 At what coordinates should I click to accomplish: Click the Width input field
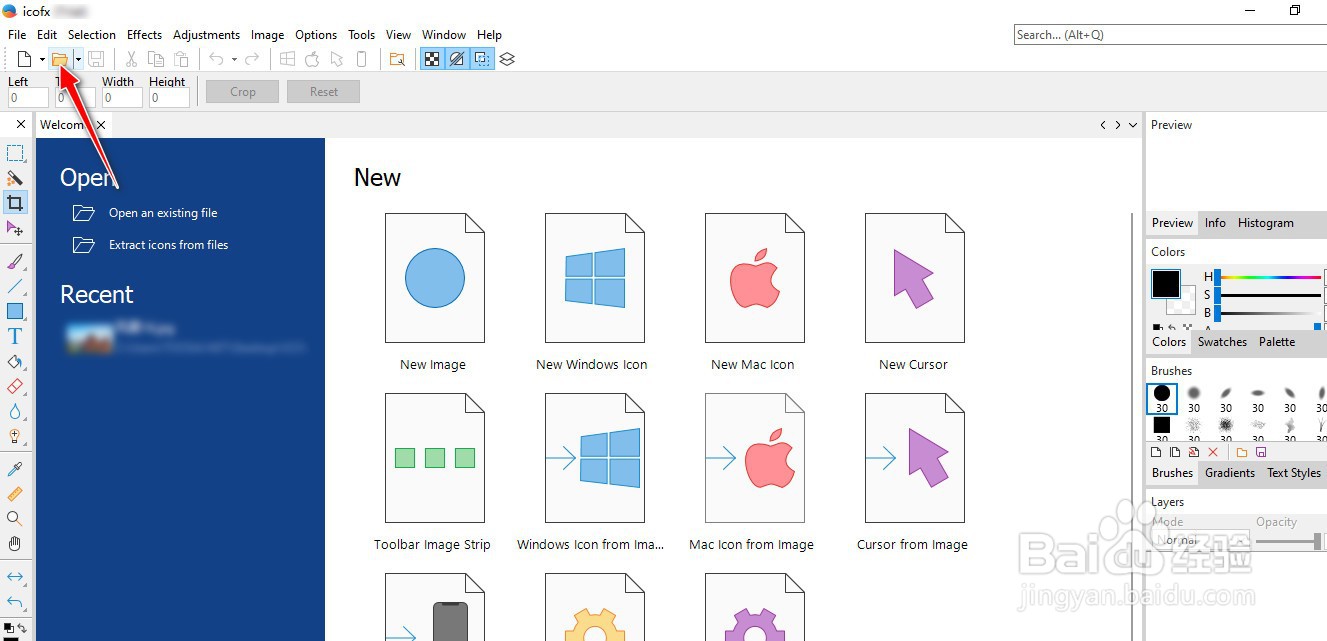click(x=122, y=98)
